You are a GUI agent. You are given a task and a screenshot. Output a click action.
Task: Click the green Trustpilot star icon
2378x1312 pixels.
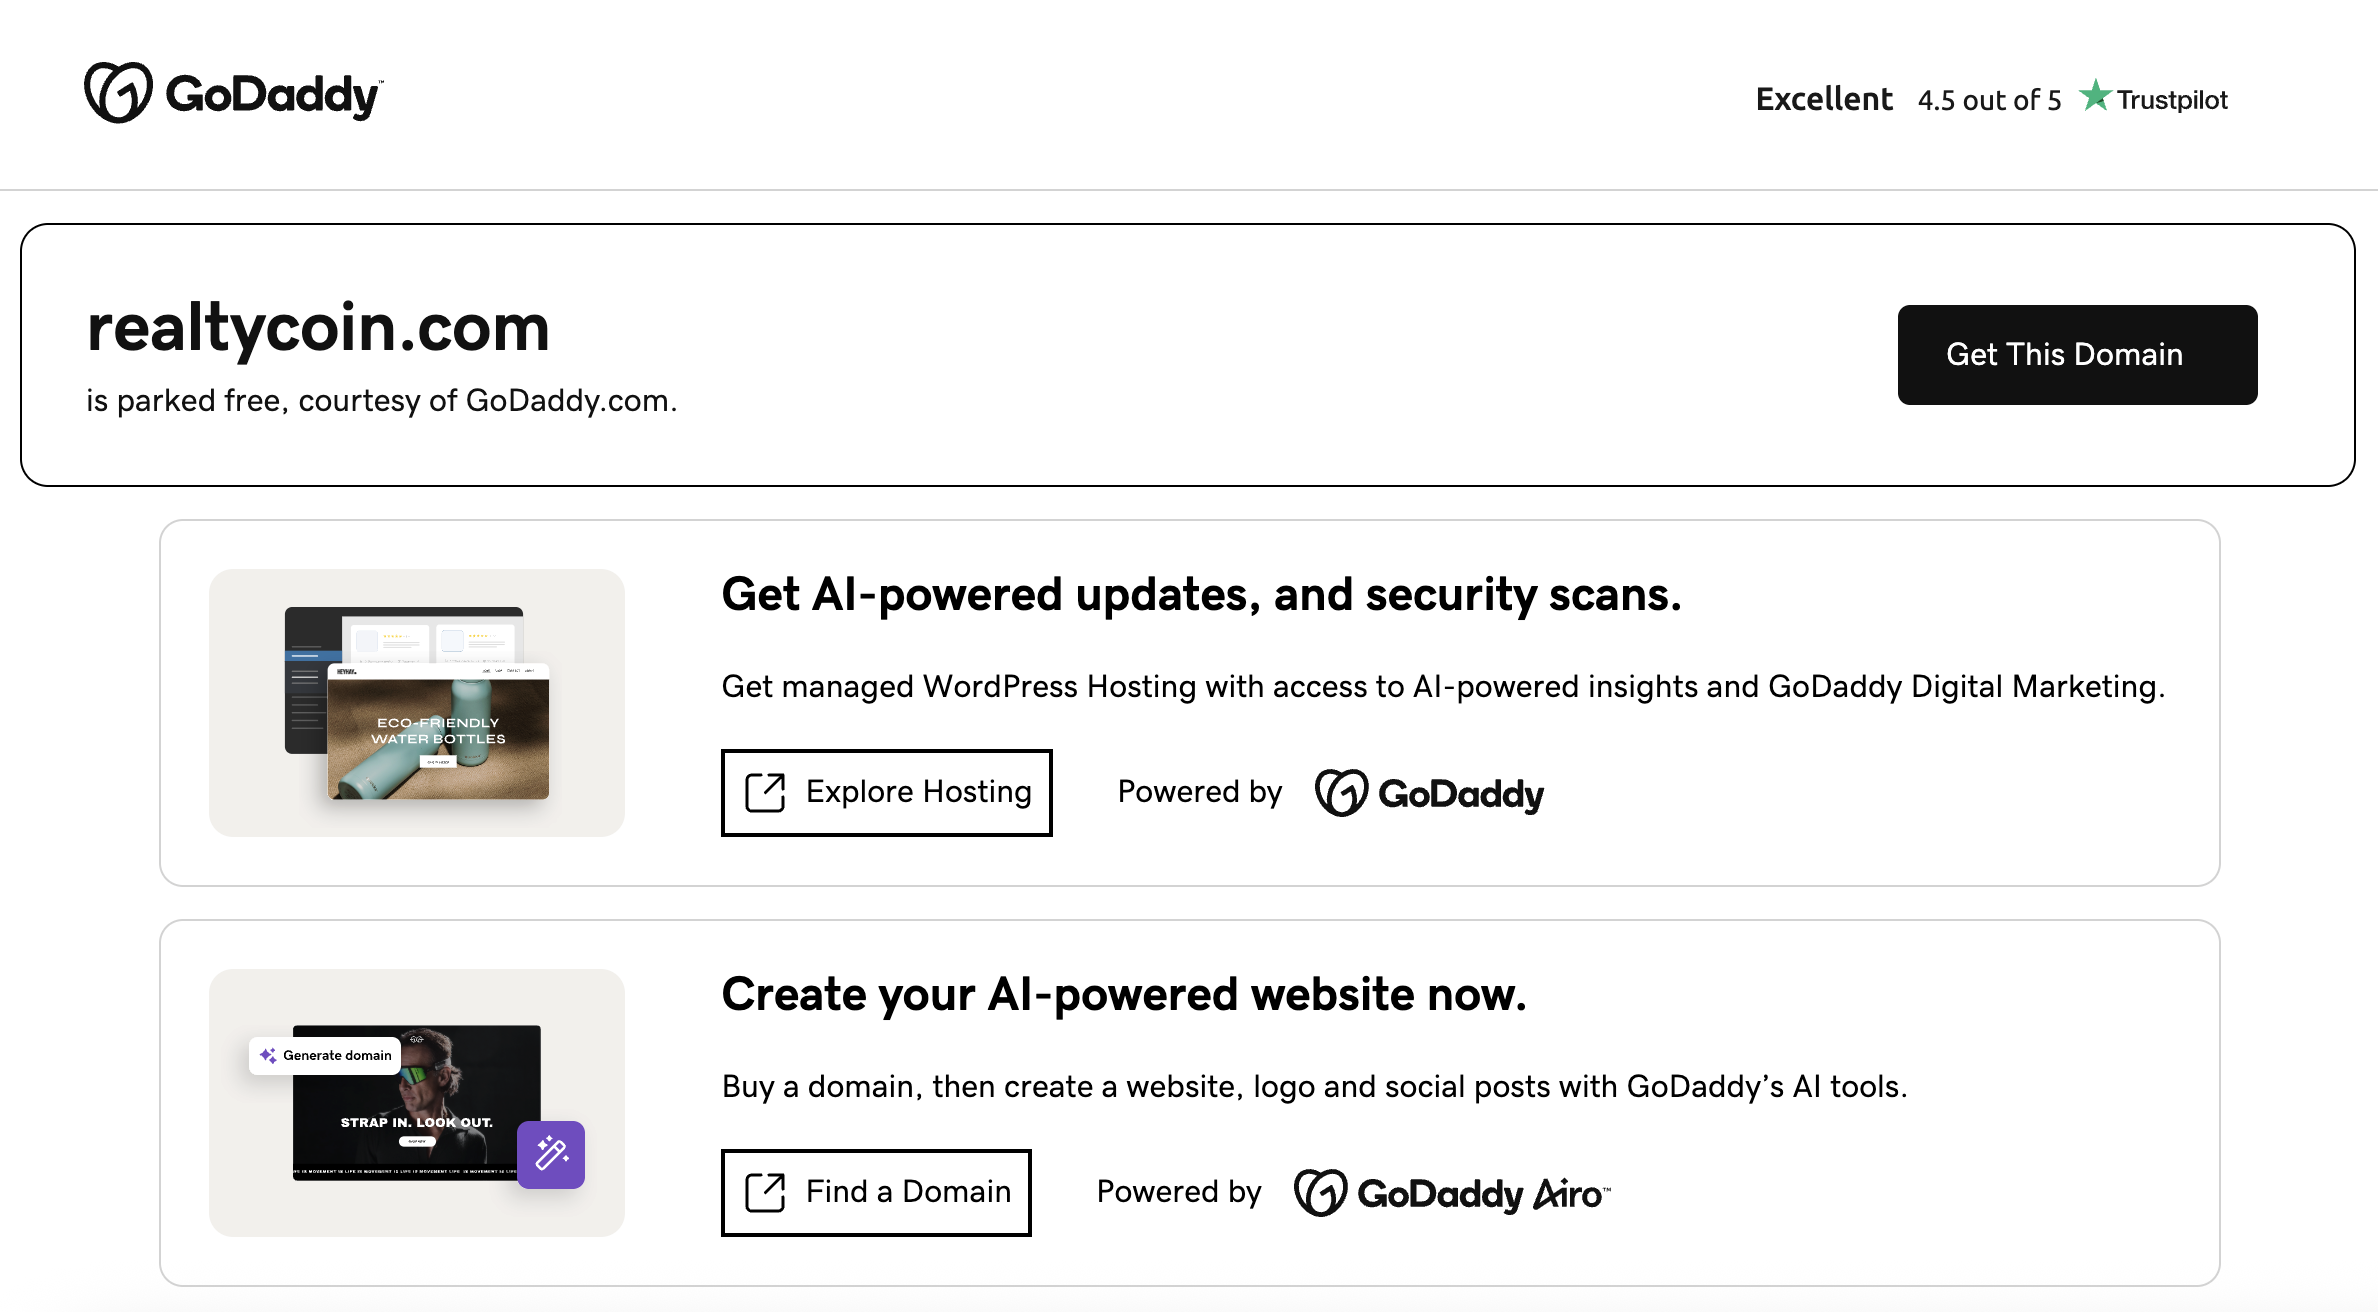pos(2094,97)
